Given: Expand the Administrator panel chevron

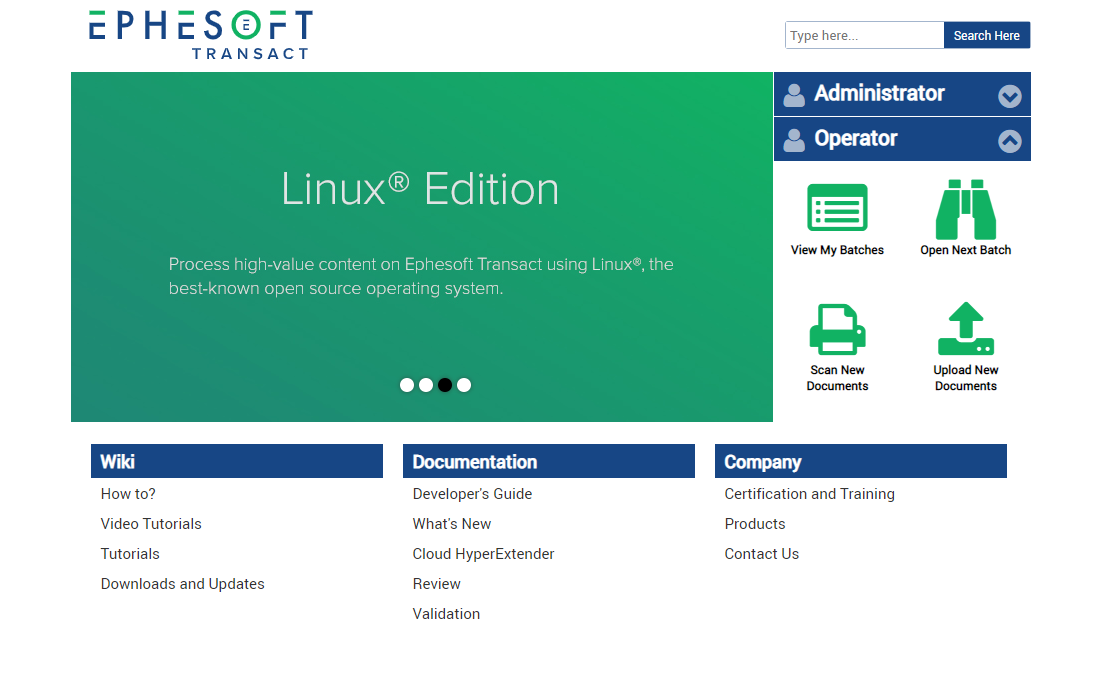Looking at the screenshot, I should [1009, 95].
